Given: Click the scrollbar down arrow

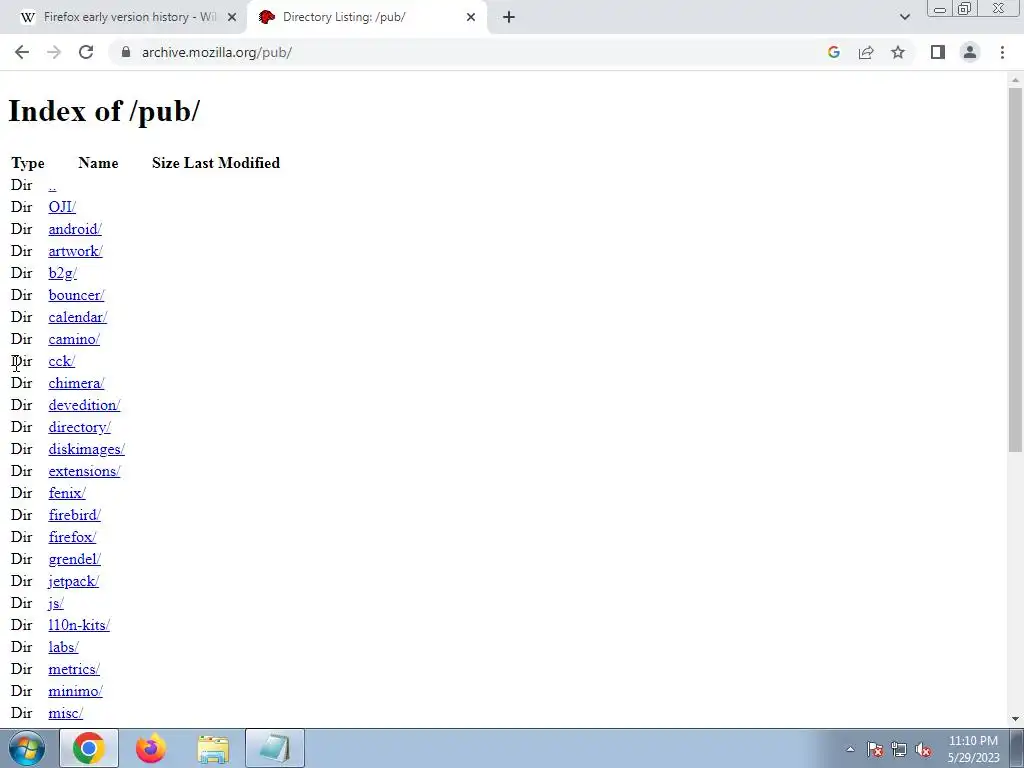Looking at the screenshot, I should (x=1015, y=719).
